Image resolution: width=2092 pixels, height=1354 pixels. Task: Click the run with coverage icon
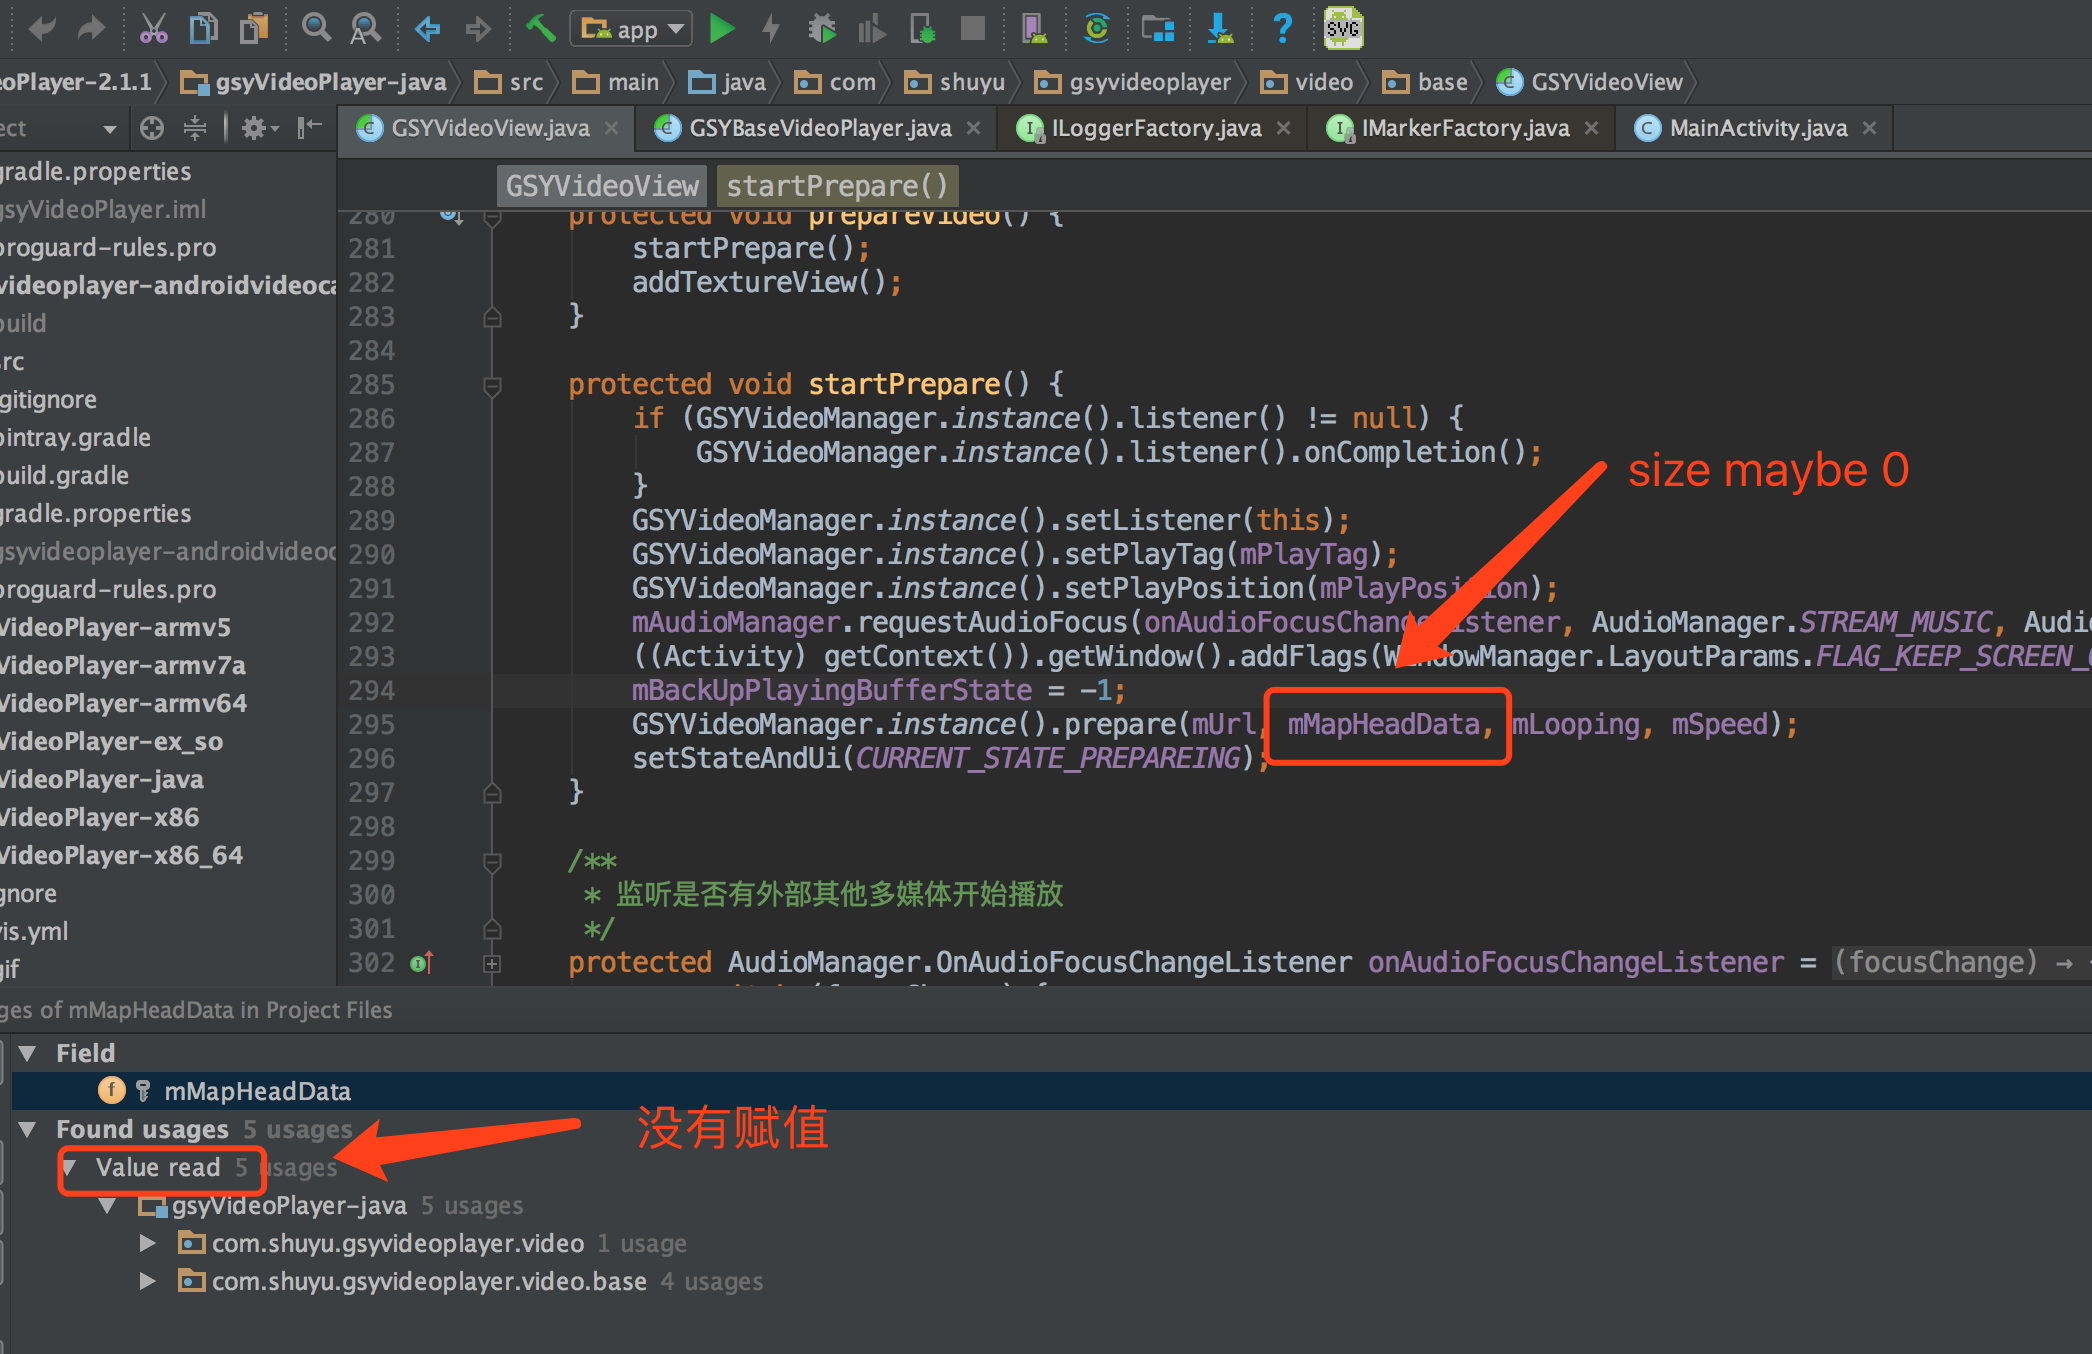[871, 28]
